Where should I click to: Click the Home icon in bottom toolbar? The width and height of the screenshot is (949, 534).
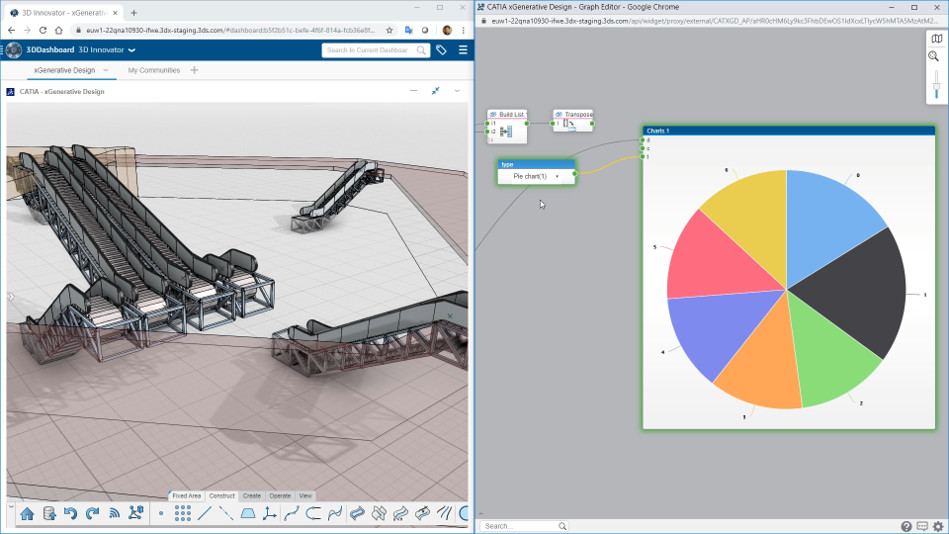[27, 514]
